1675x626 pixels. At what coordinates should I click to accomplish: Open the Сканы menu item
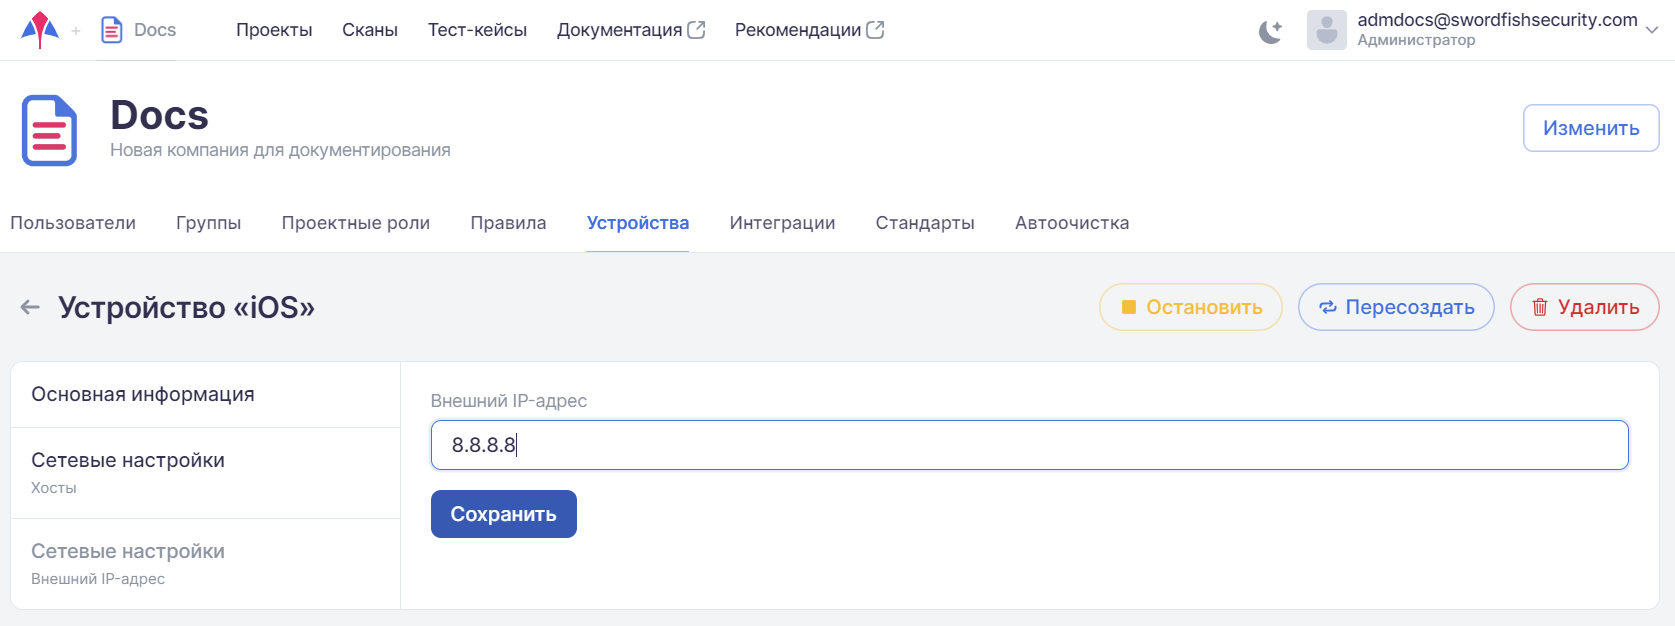pyautogui.click(x=370, y=30)
